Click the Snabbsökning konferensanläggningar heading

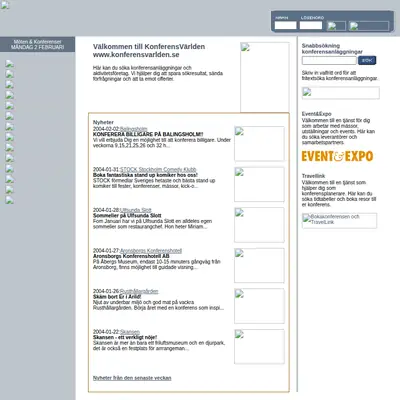[x=332, y=49]
